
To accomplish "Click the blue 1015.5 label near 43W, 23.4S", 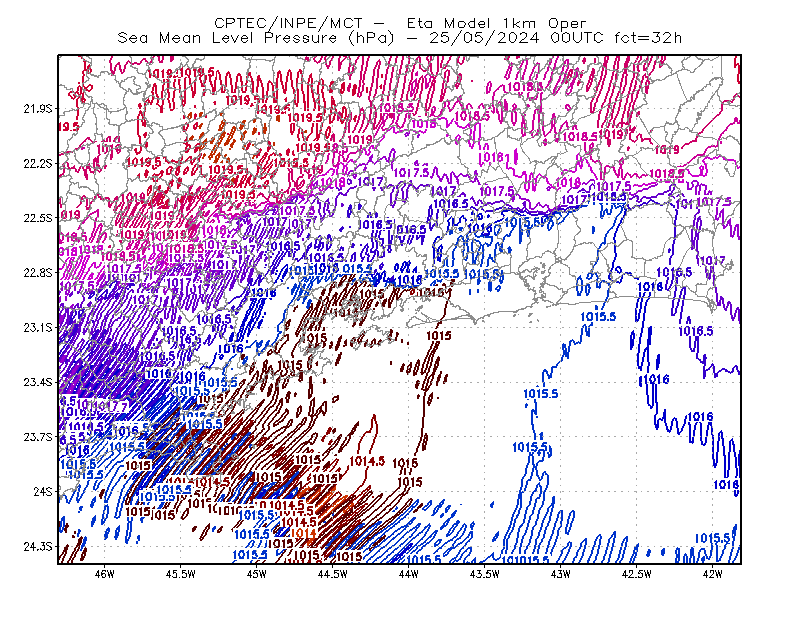I will (x=540, y=394).
